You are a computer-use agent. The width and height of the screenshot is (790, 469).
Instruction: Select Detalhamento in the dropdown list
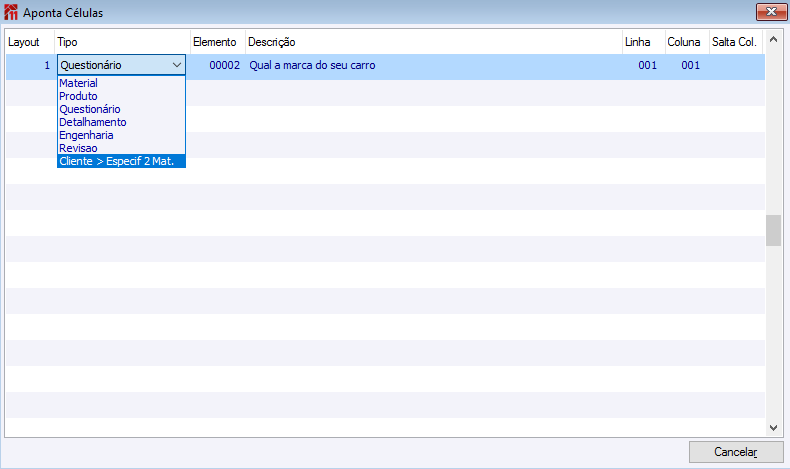(x=121, y=122)
